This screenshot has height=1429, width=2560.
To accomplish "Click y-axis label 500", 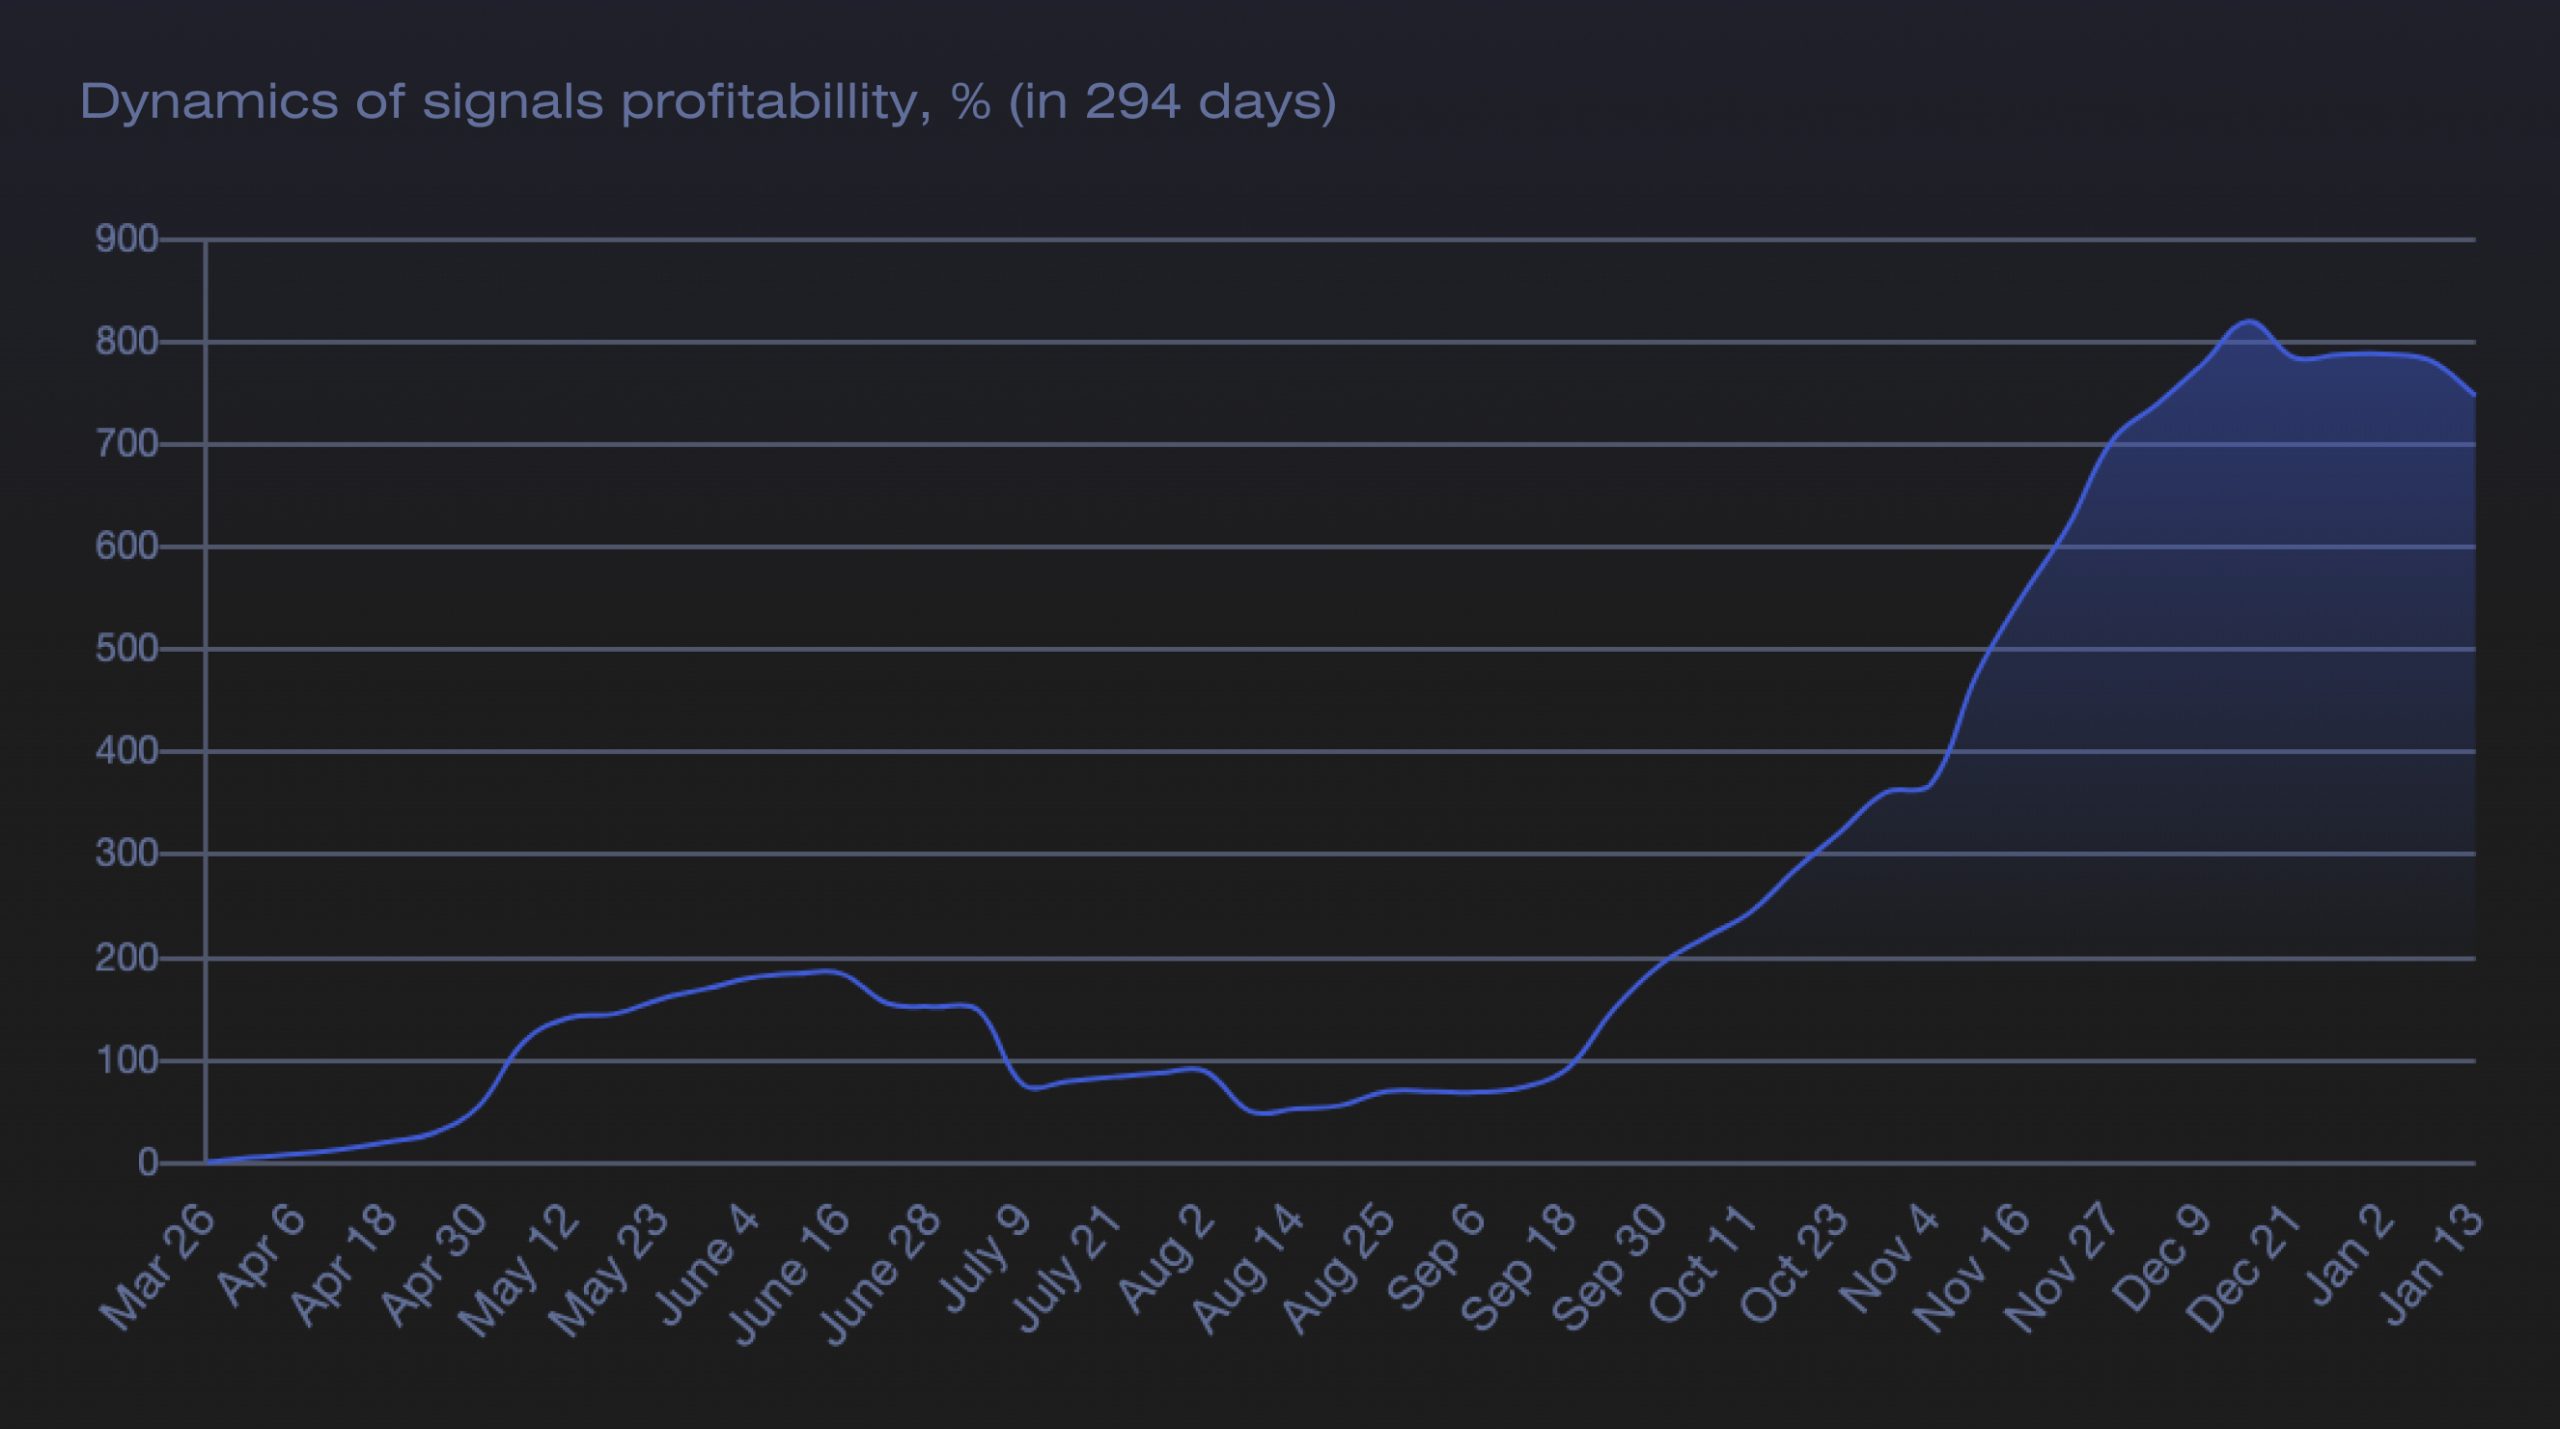I will [126, 649].
